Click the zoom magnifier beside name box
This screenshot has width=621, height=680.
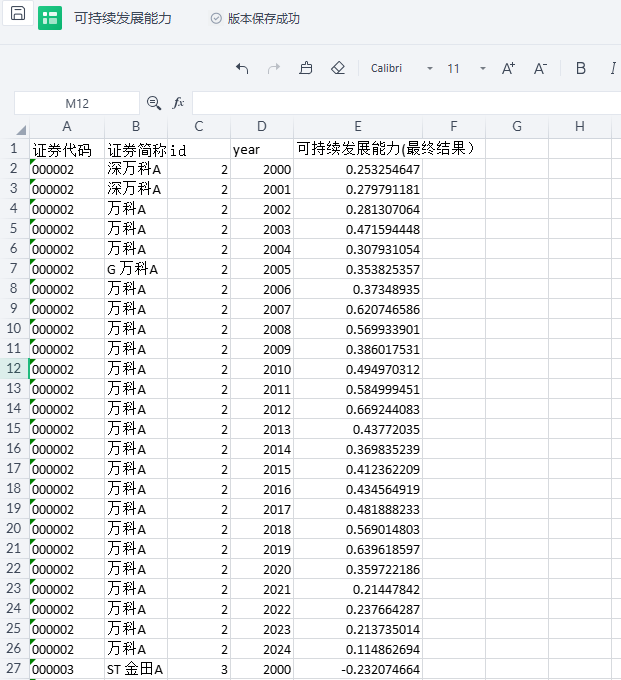pos(154,103)
